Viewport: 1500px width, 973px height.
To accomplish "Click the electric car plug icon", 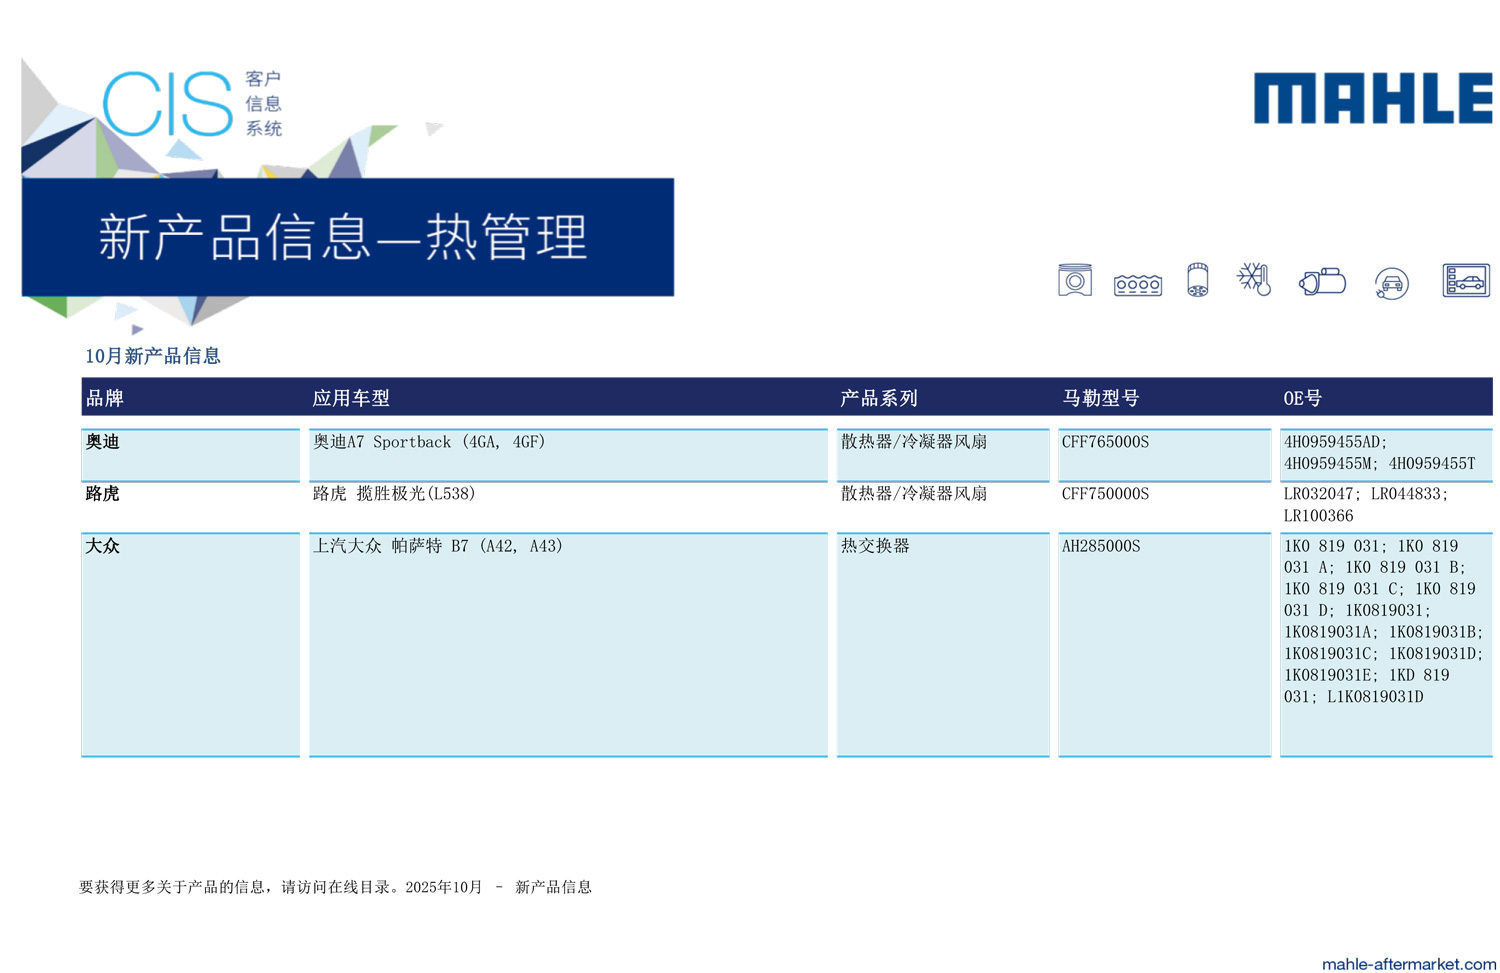I will pos(1391,284).
